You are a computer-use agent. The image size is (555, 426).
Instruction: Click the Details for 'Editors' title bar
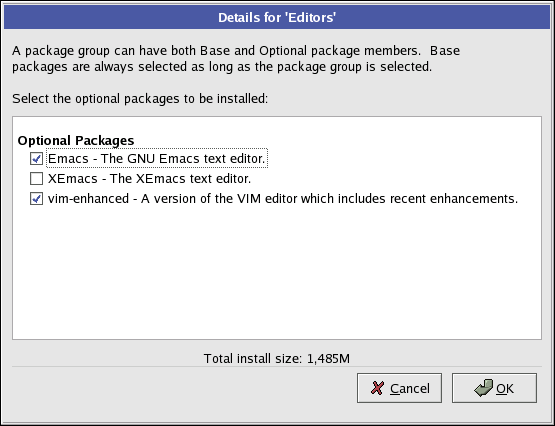[277, 17]
